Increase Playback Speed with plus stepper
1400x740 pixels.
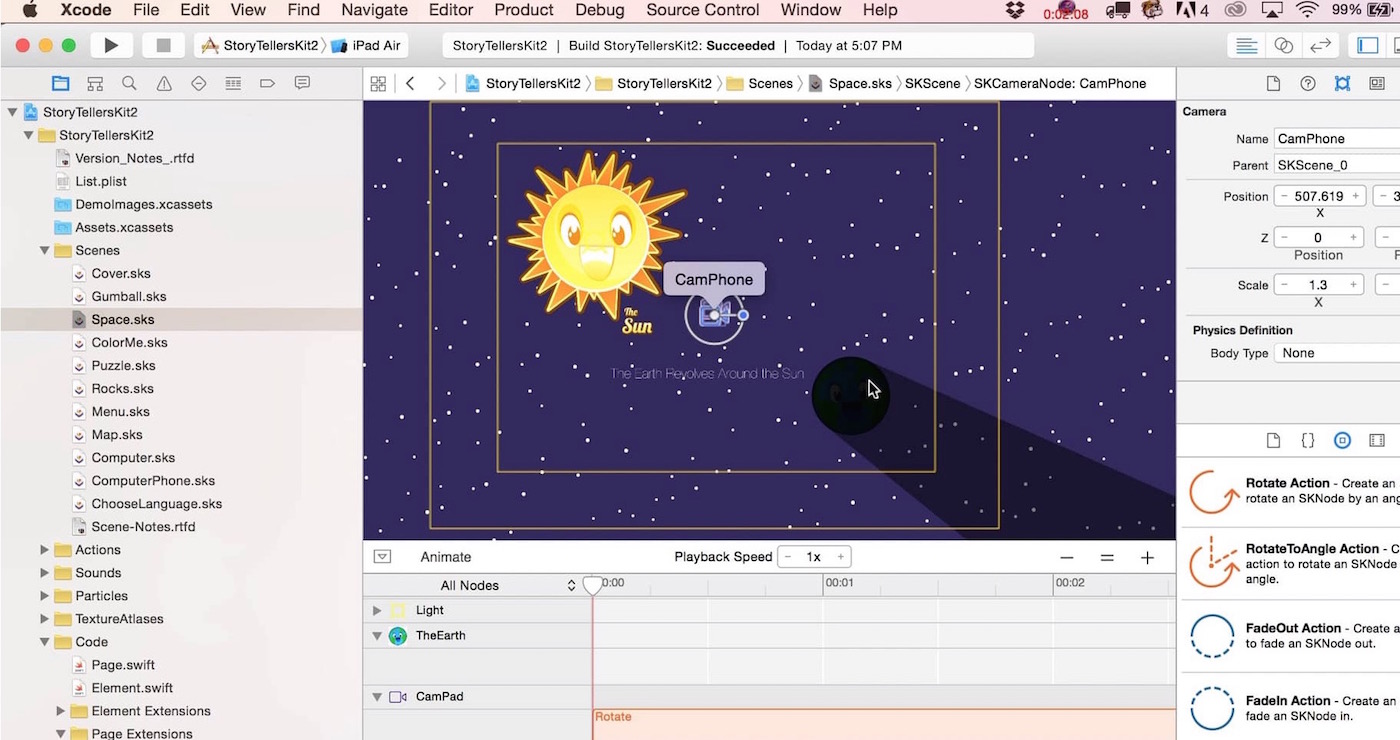pyautogui.click(x=841, y=557)
